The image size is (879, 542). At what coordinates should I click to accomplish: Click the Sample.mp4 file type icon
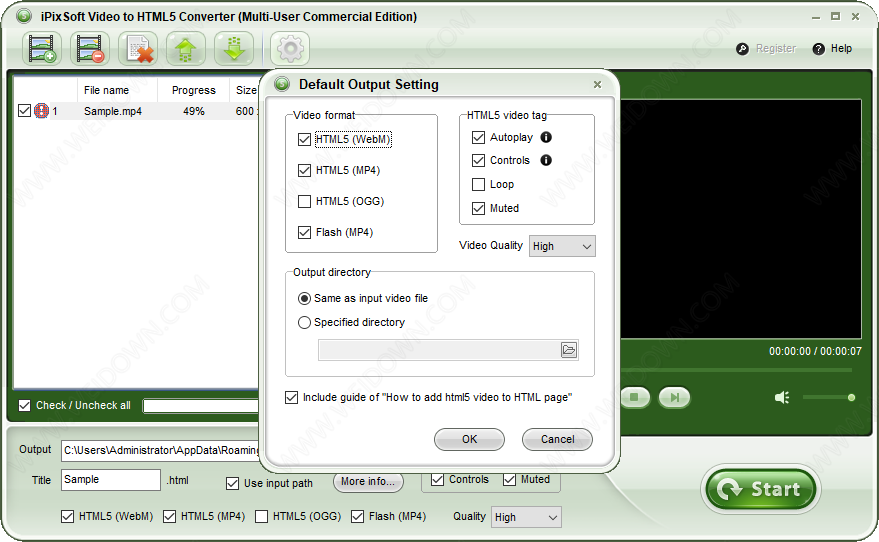[x=41, y=111]
